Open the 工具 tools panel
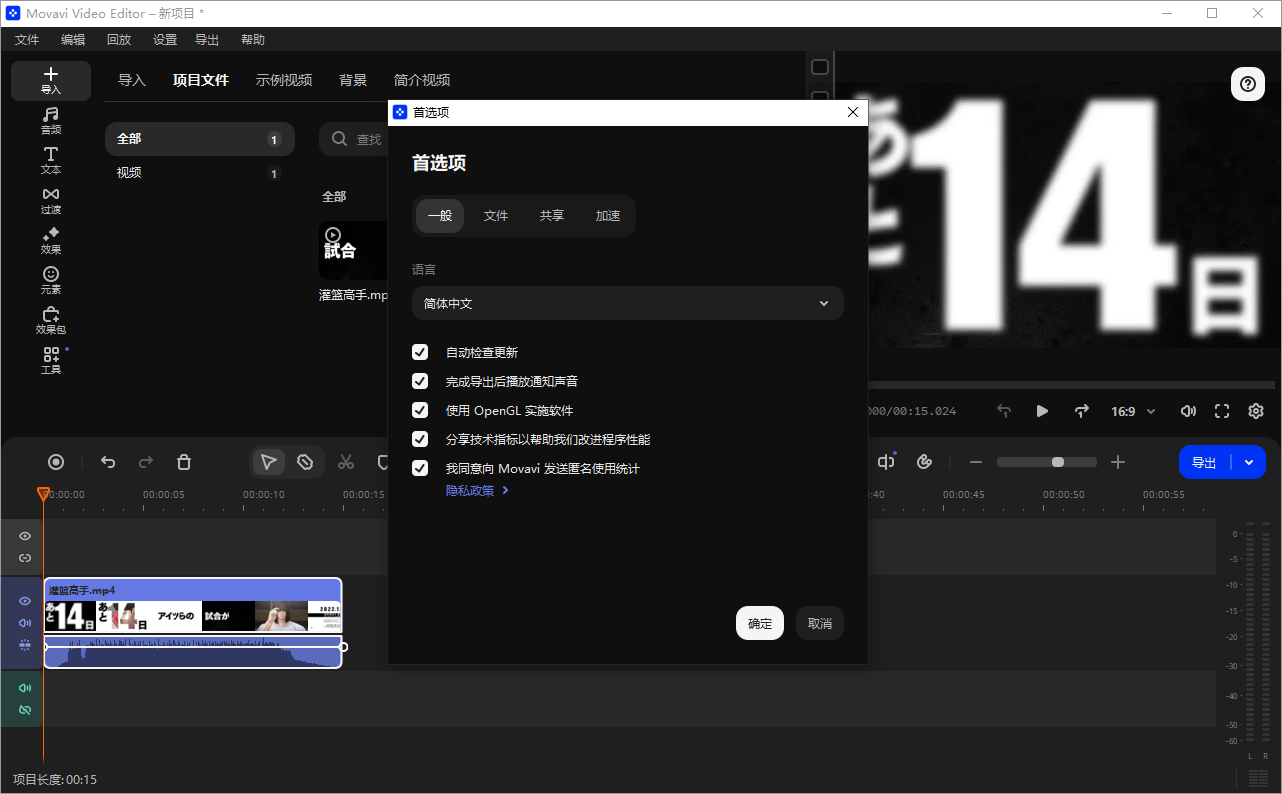The height and width of the screenshot is (794, 1282). (x=51, y=361)
